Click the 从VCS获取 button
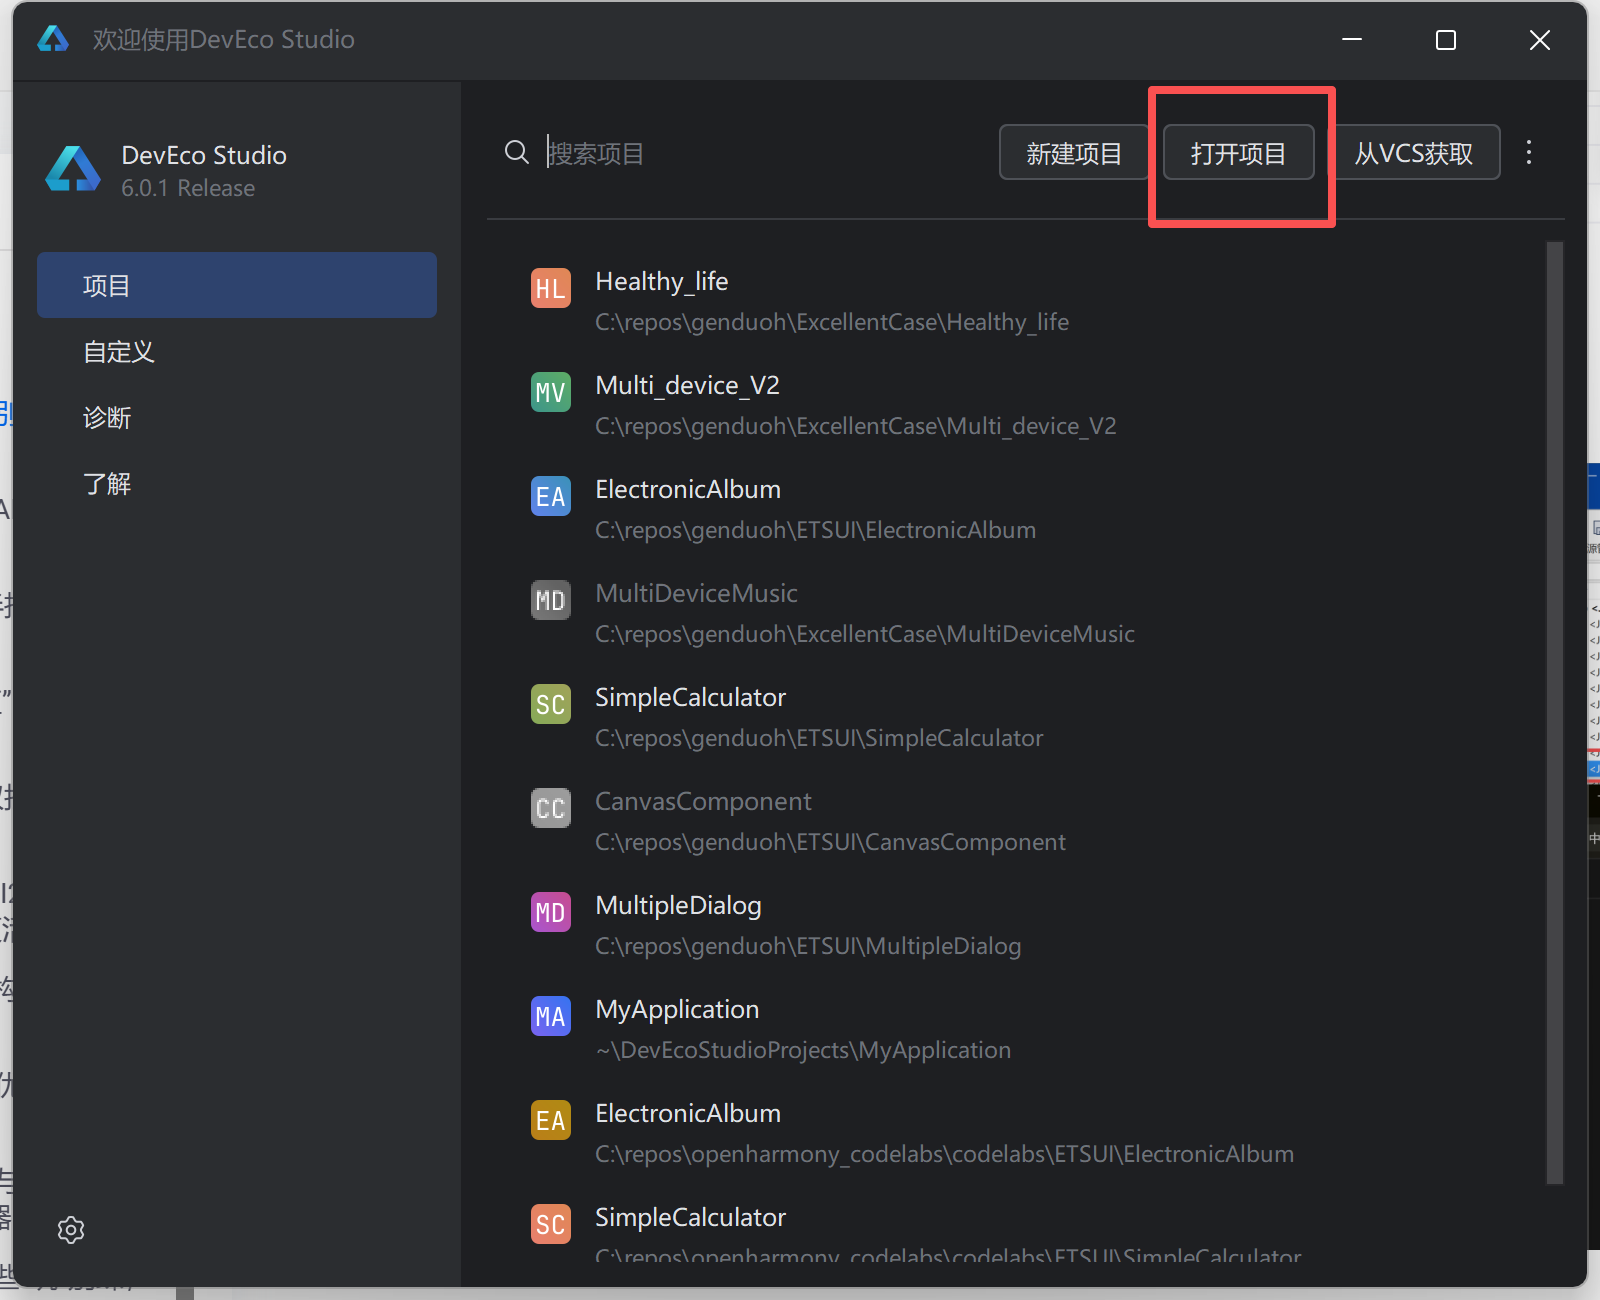The width and height of the screenshot is (1600, 1300). tap(1414, 152)
